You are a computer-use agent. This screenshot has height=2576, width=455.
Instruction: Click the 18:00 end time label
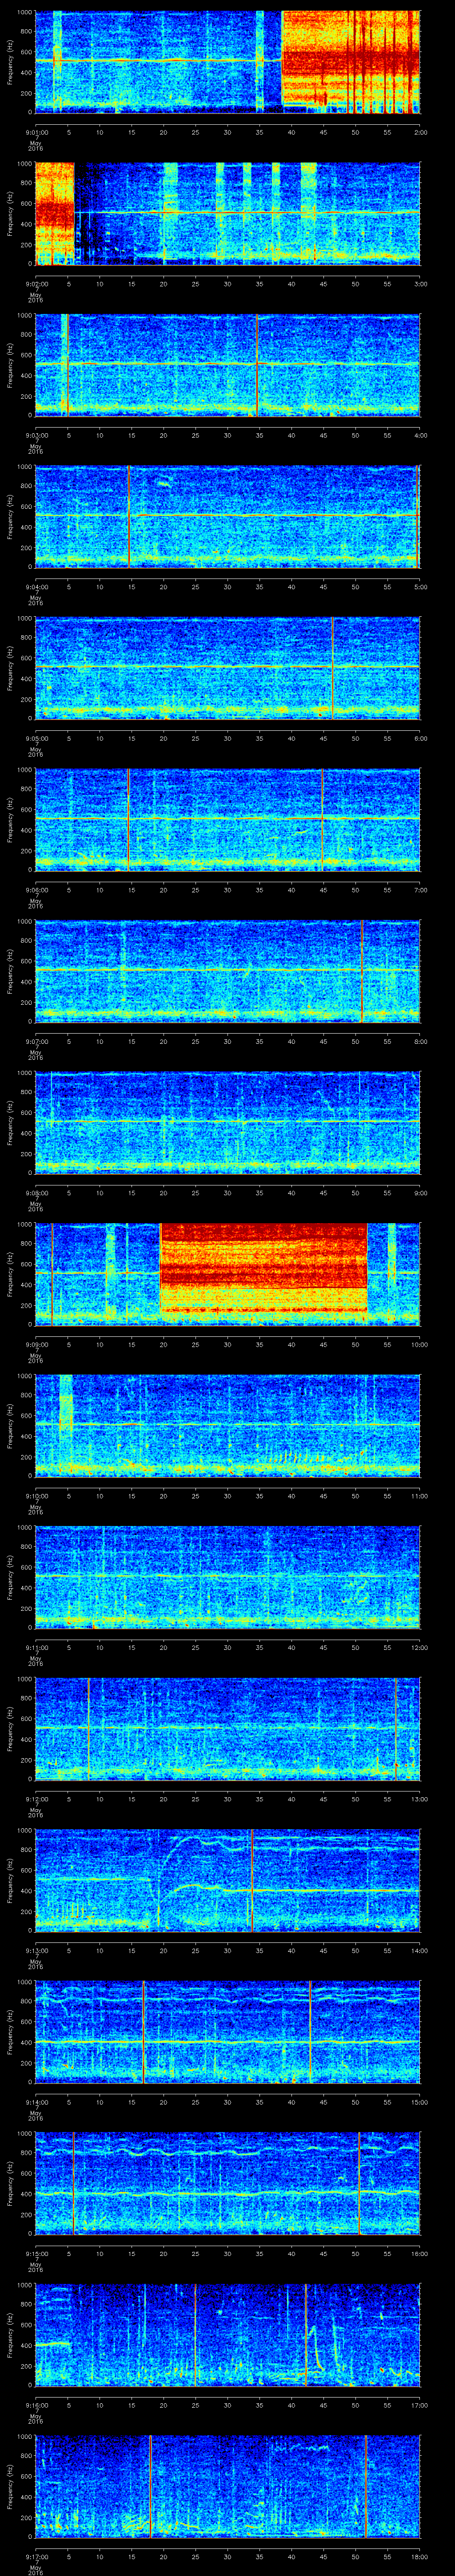tap(420, 2557)
